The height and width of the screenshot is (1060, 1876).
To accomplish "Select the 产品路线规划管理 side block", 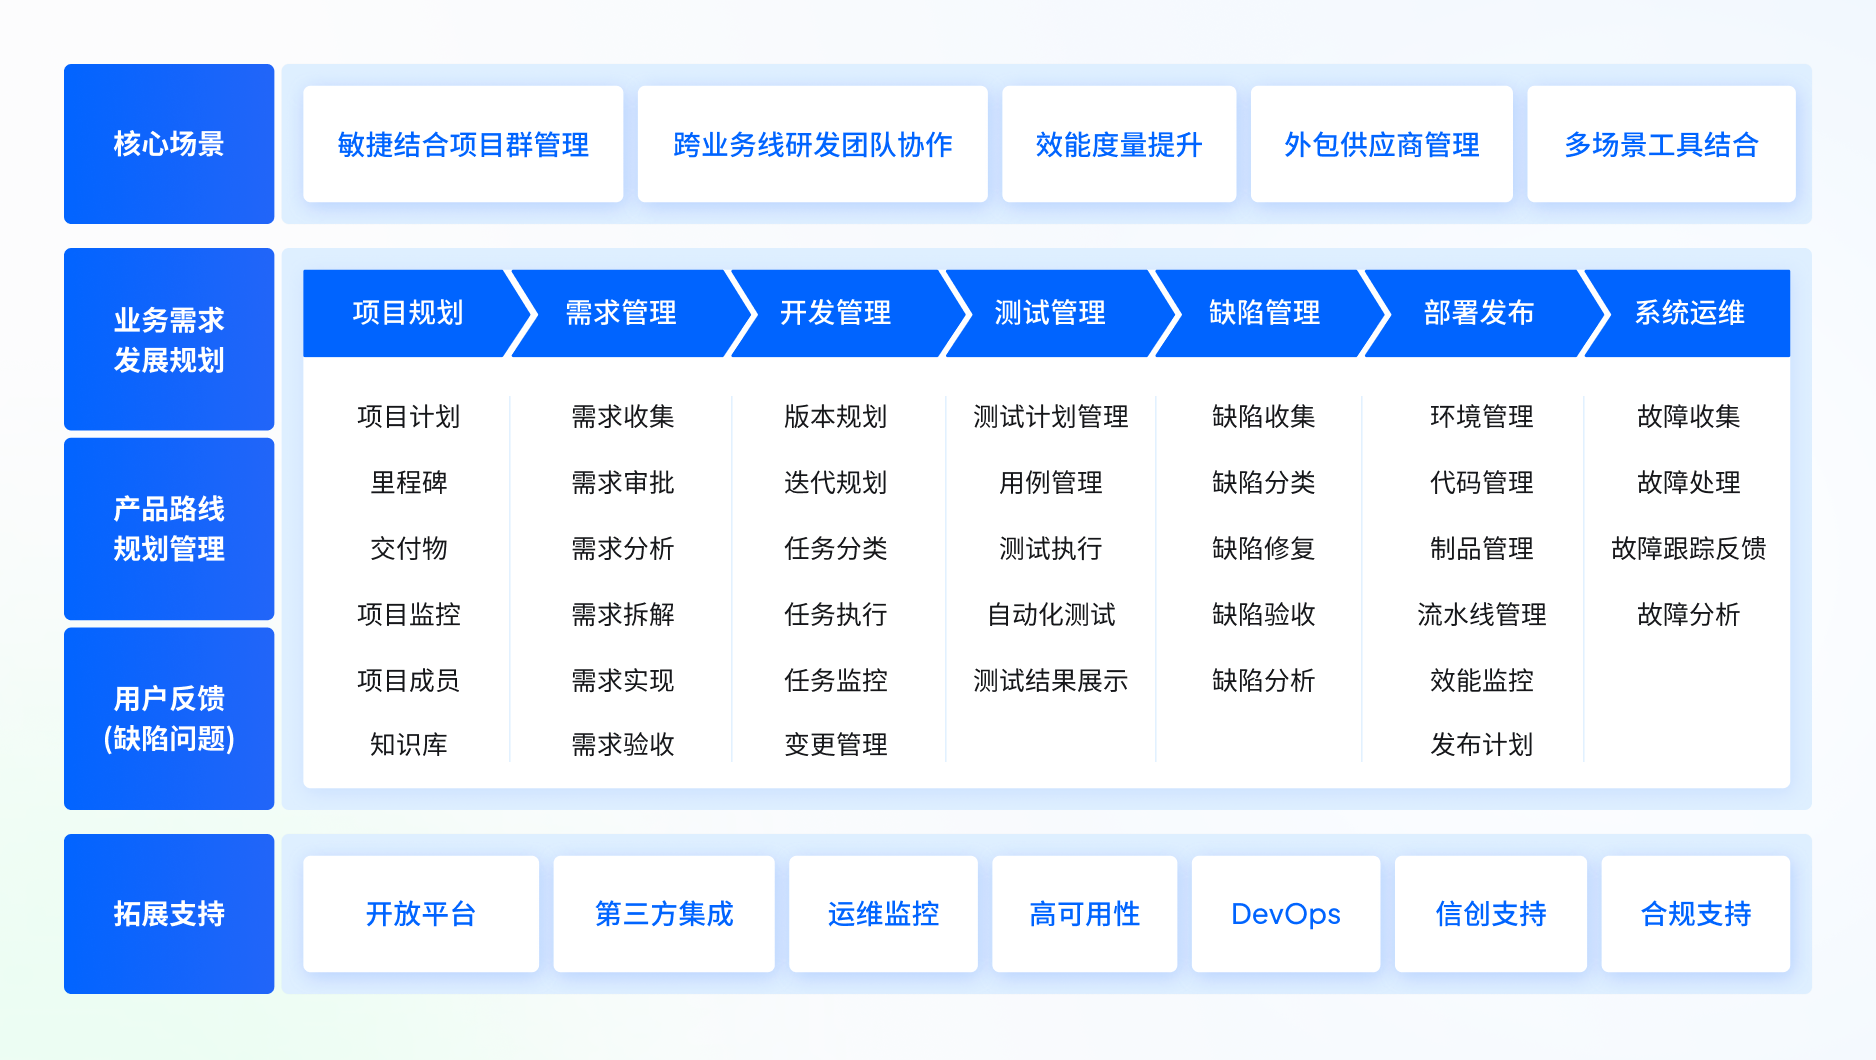I will point(169,528).
